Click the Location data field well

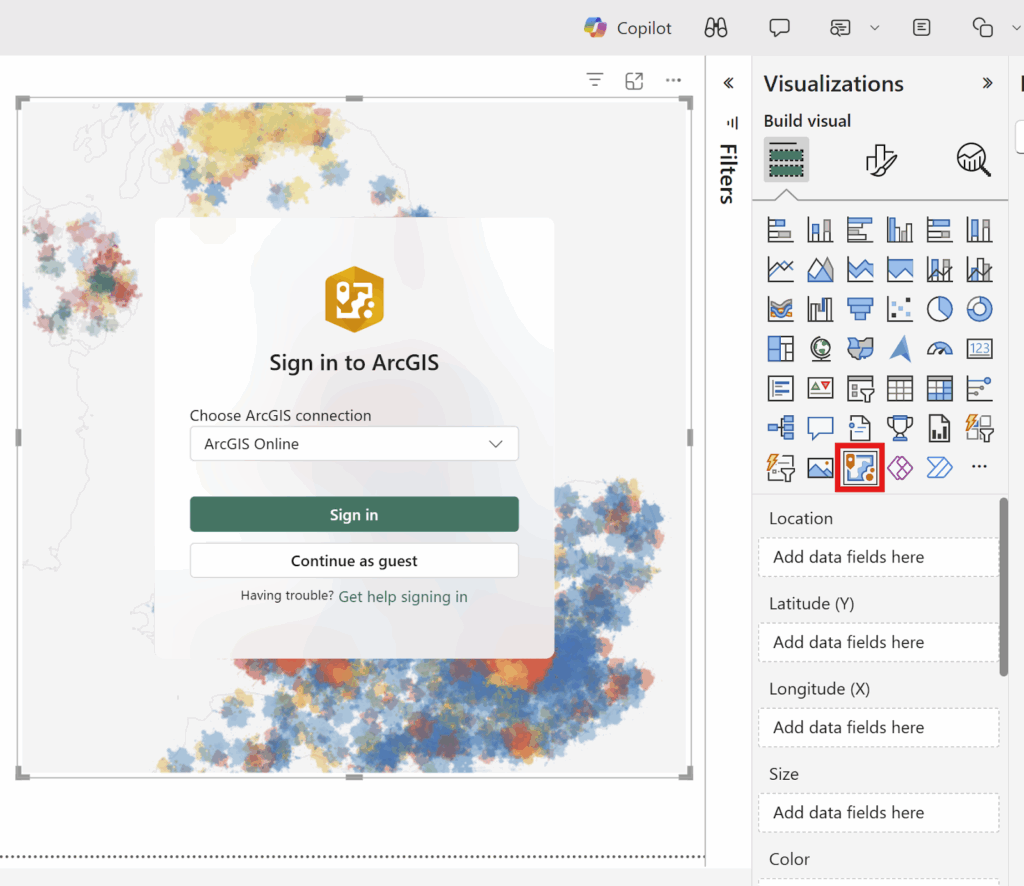point(878,557)
